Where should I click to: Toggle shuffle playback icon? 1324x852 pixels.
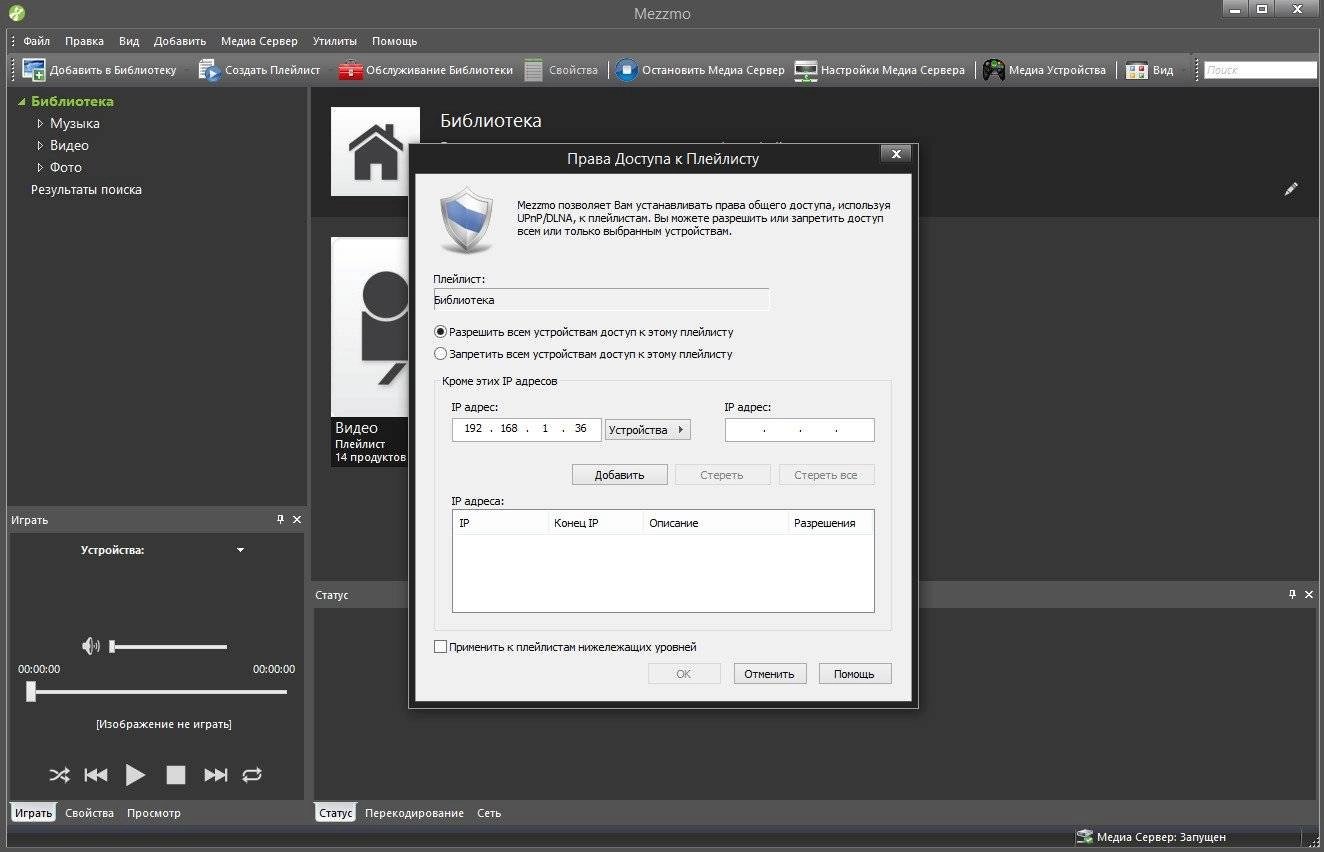59,775
